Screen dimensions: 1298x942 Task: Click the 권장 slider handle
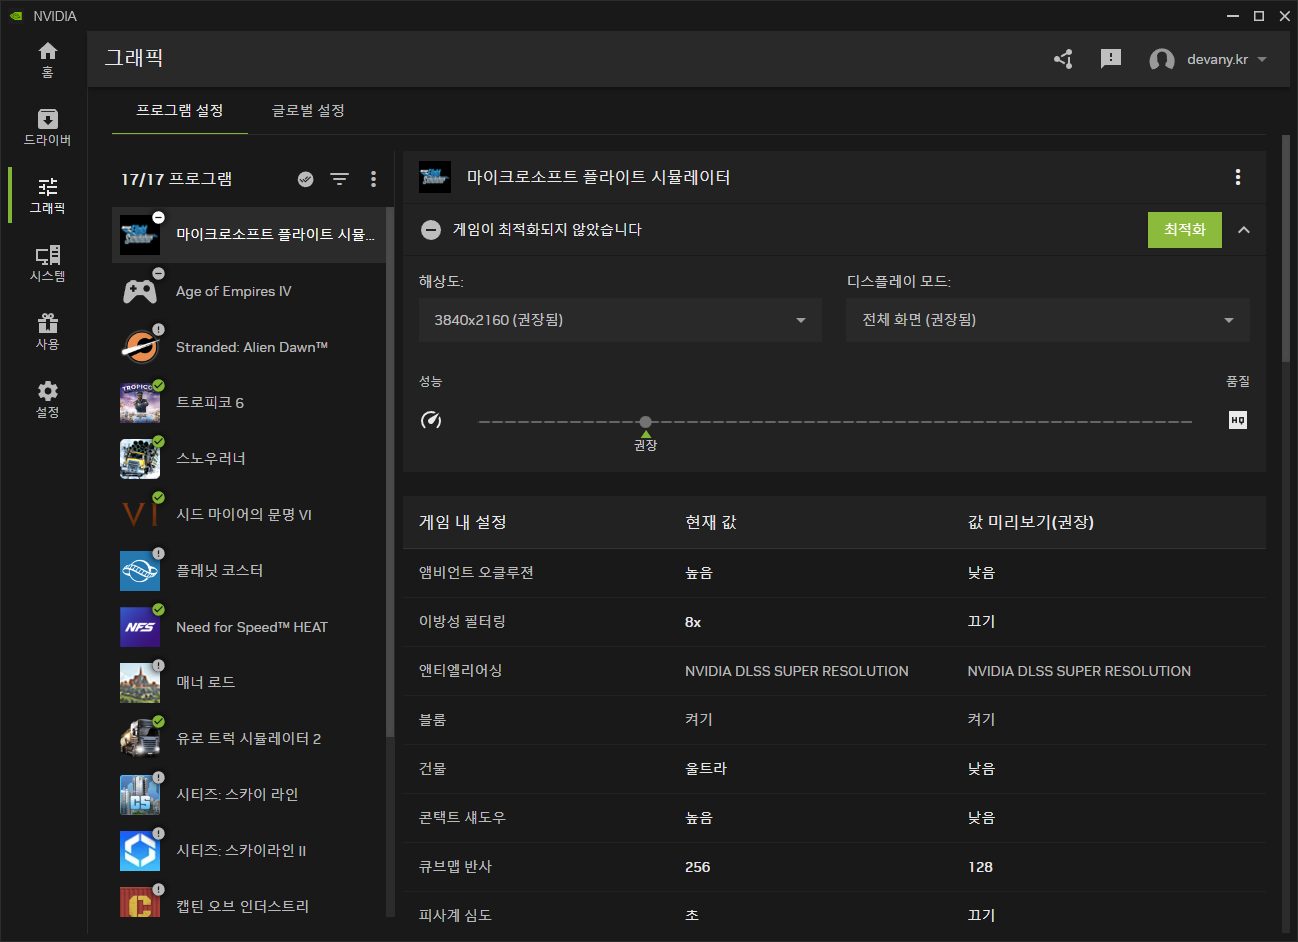click(645, 422)
